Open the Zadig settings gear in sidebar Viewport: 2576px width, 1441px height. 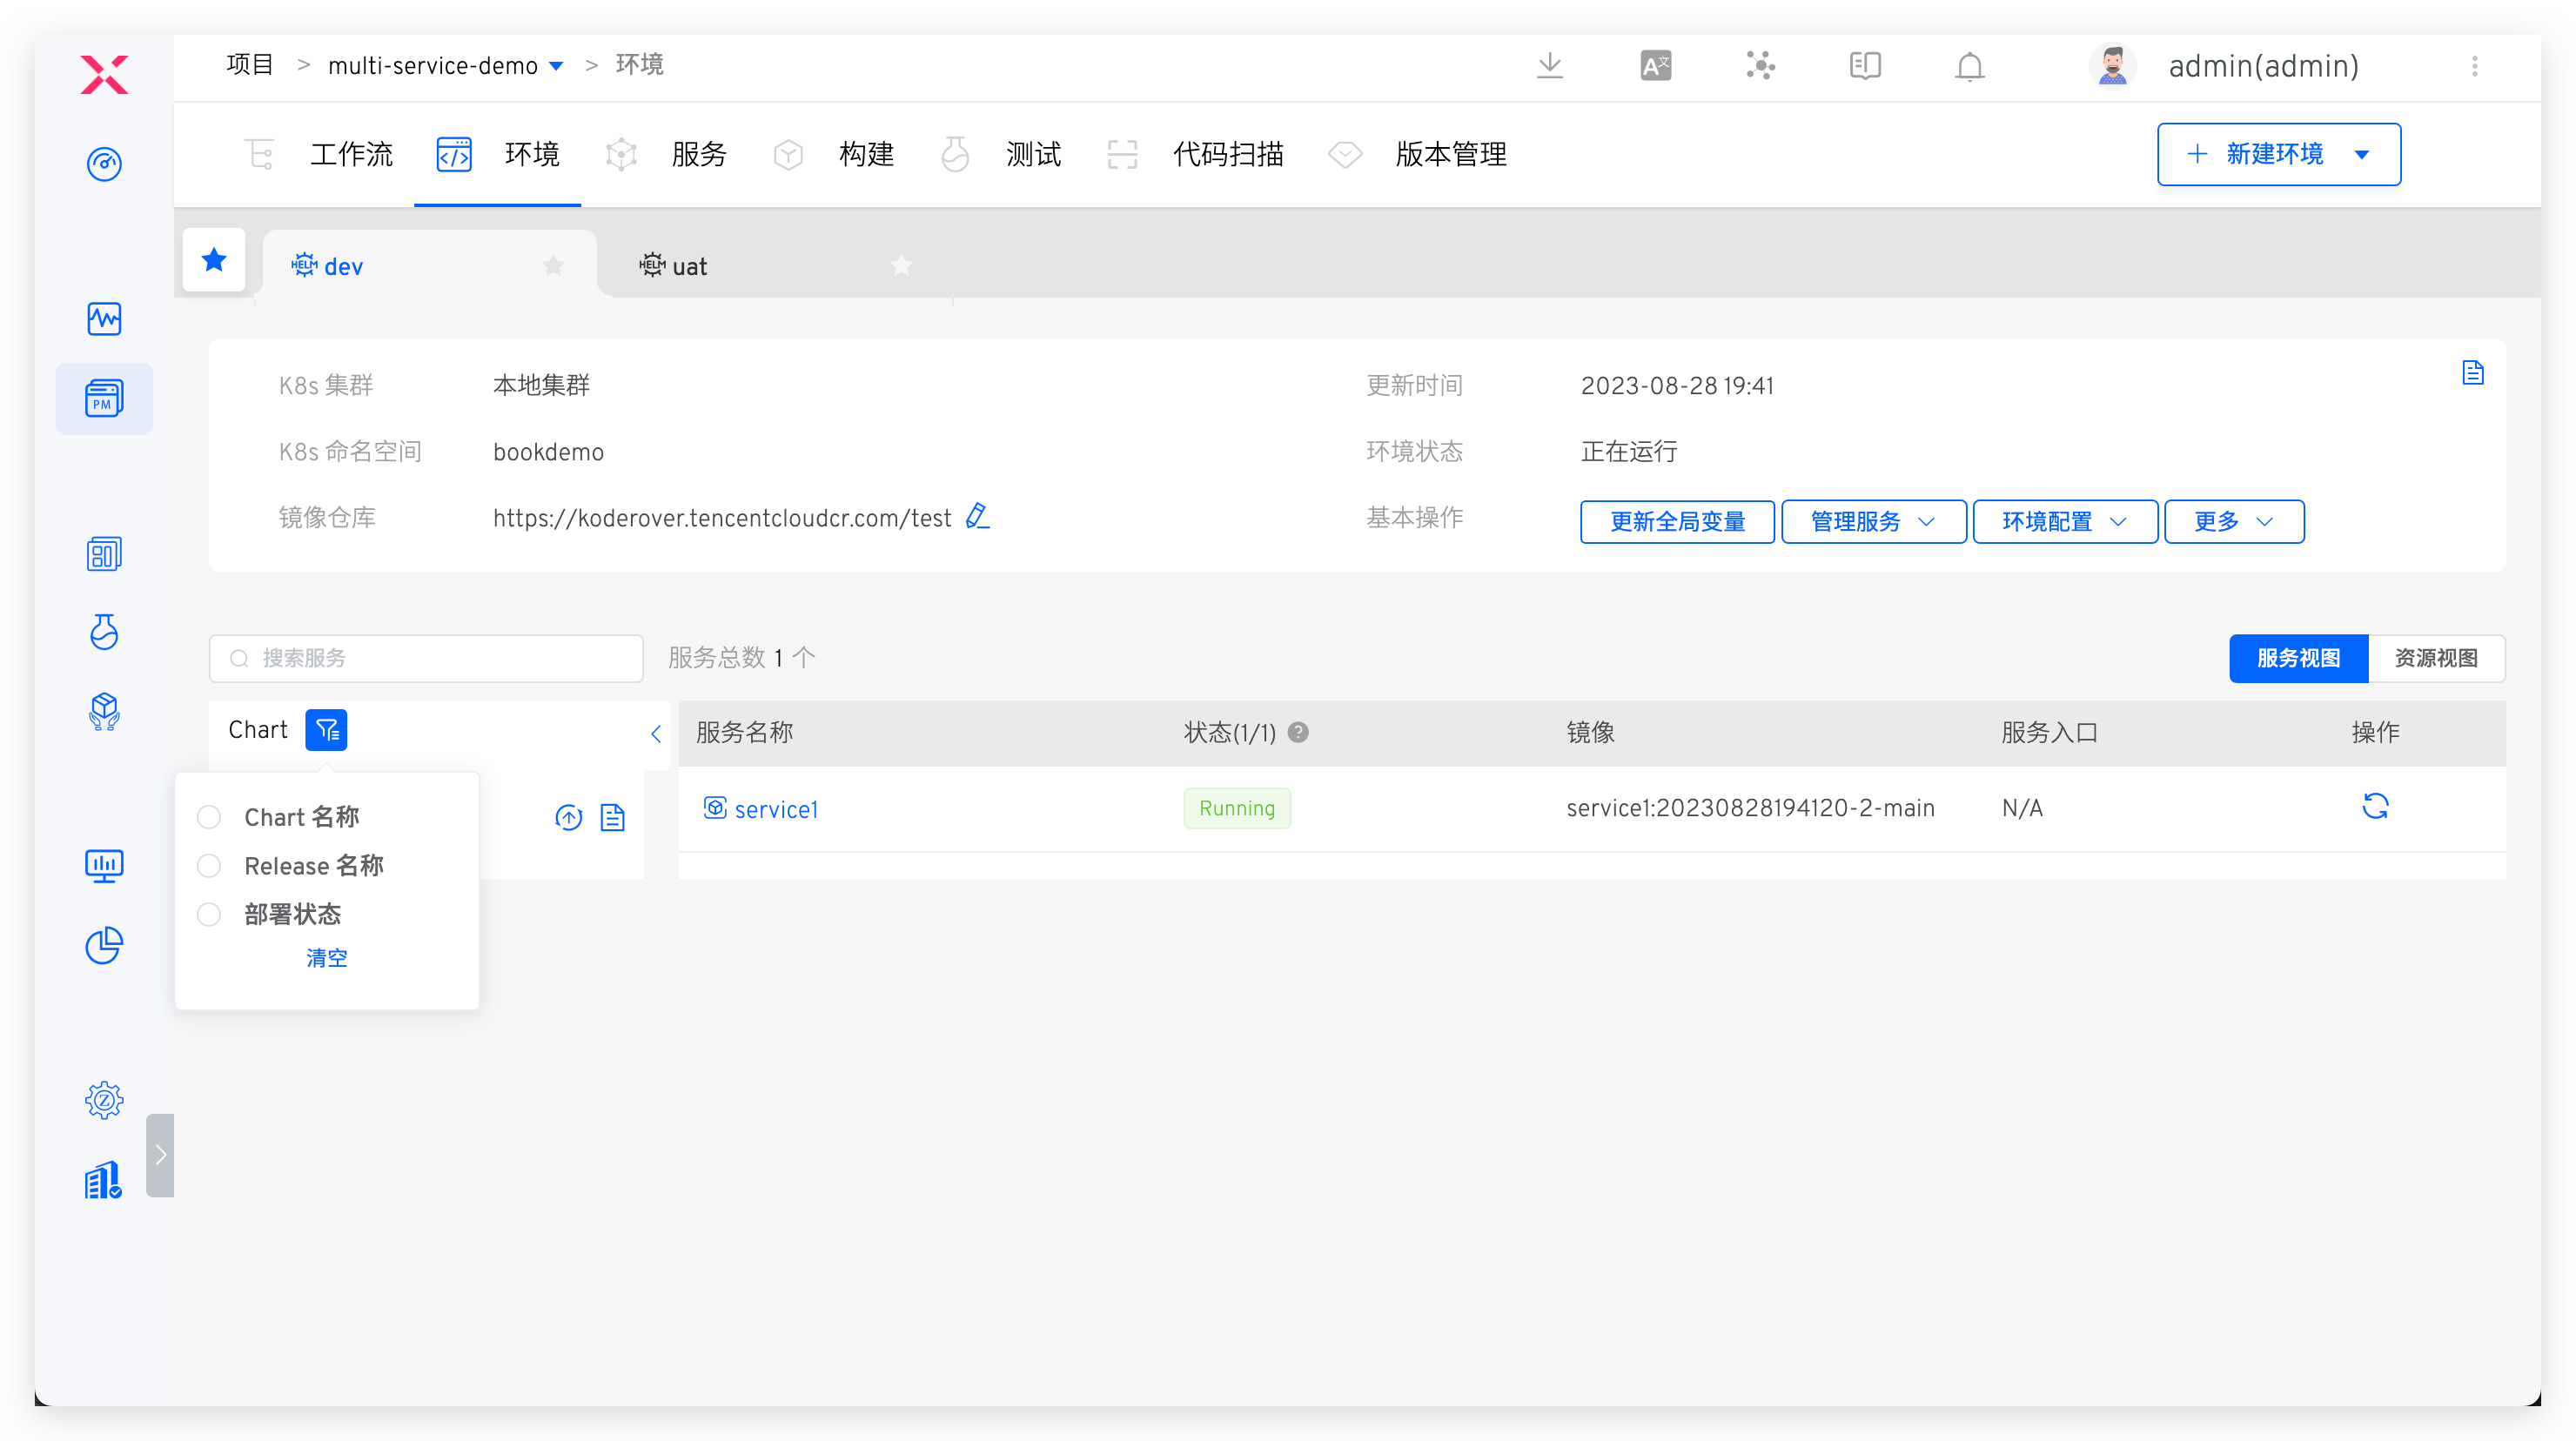pyautogui.click(x=104, y=1099)
